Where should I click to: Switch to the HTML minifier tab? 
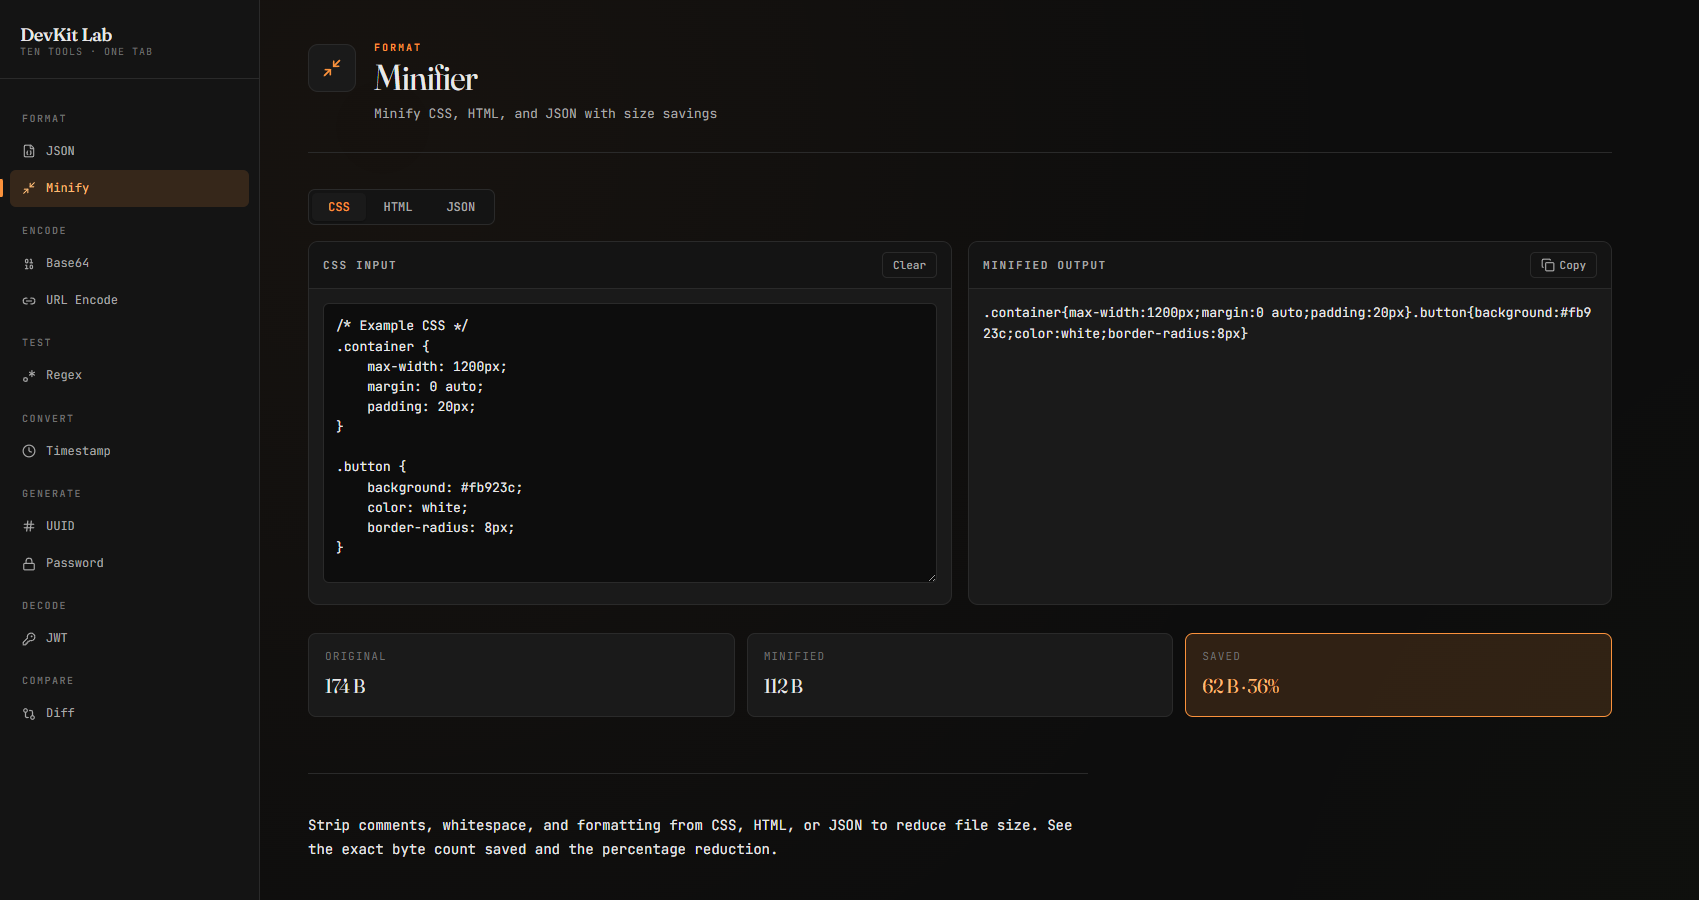tap(398, 207)
